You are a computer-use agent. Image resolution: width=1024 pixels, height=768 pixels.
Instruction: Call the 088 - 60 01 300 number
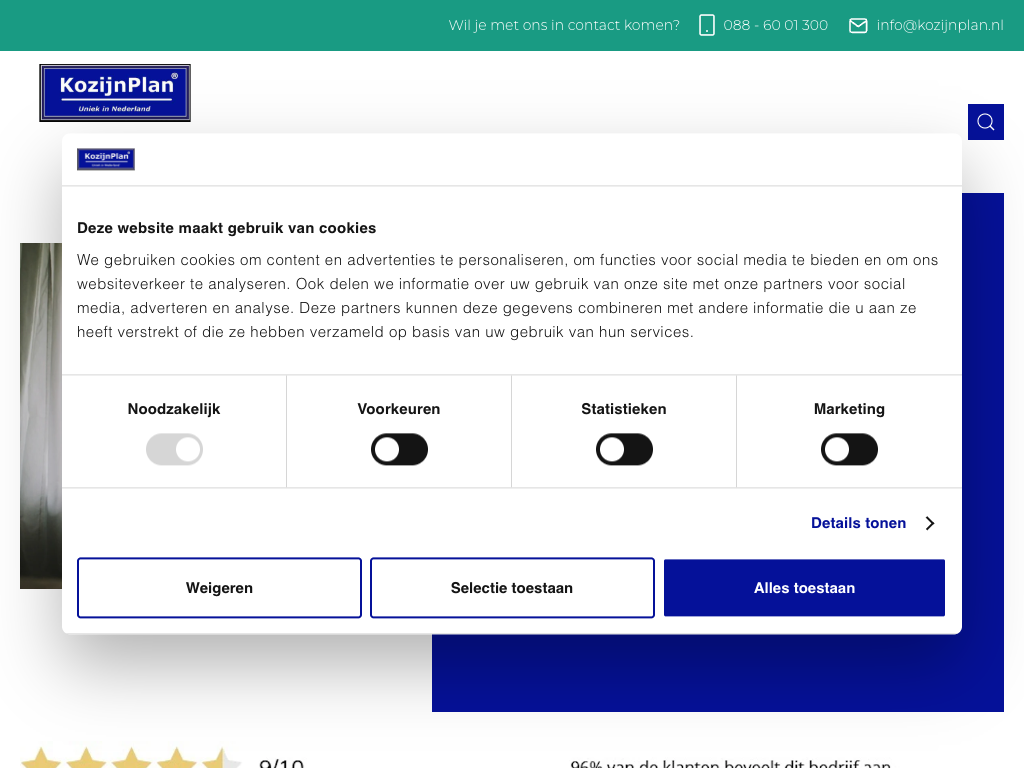pyautogui.click(x=775, y=25)
